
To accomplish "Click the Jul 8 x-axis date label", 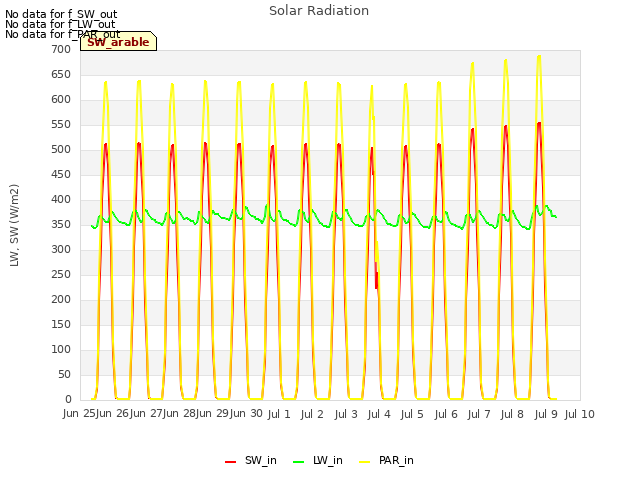I will coord(512,415).
